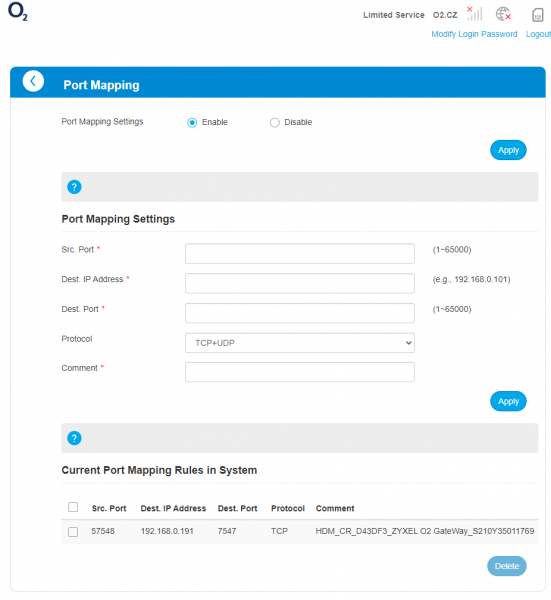Image resolution: width=551 pixels, height=600 pixels.
Task: Focus the Src. Port input field
Action: (x=300, y=253)
